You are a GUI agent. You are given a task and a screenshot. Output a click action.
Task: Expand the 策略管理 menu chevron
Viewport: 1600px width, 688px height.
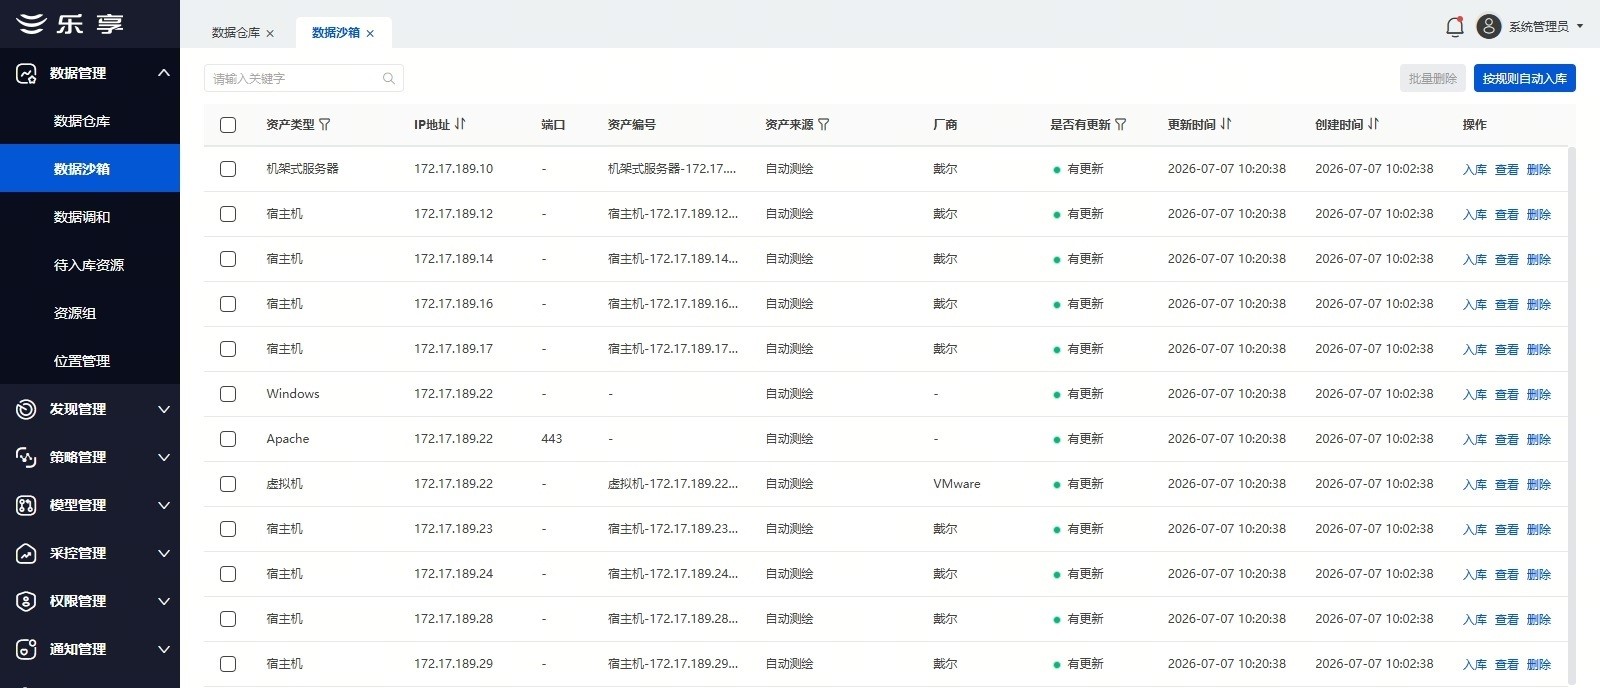click(164, 457)
